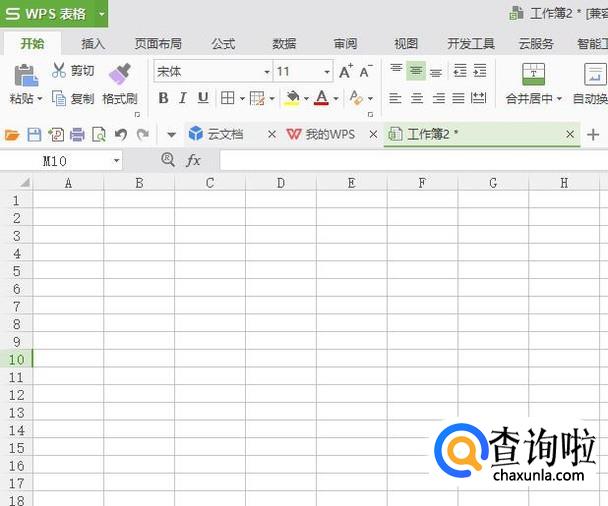Expand Merge and Center dropdown arrow
The image size is (608, 506).
point(559,99)
